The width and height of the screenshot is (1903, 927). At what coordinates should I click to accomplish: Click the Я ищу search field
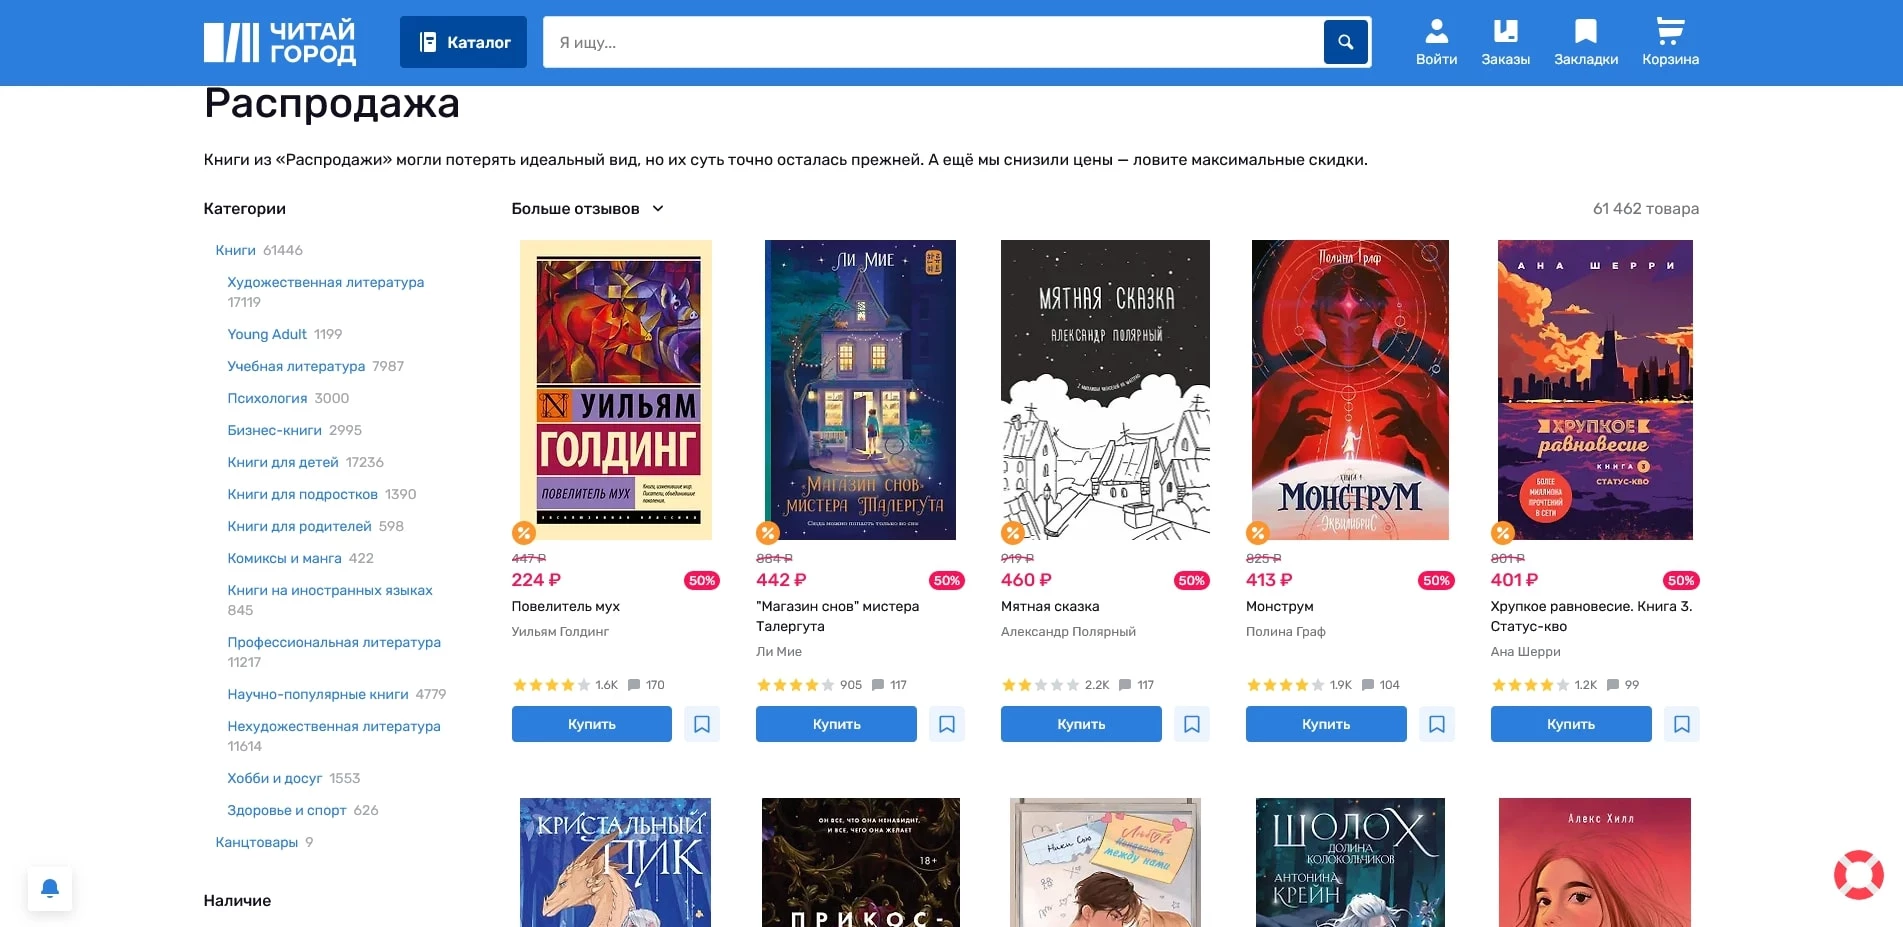click(x=930, y=42)
